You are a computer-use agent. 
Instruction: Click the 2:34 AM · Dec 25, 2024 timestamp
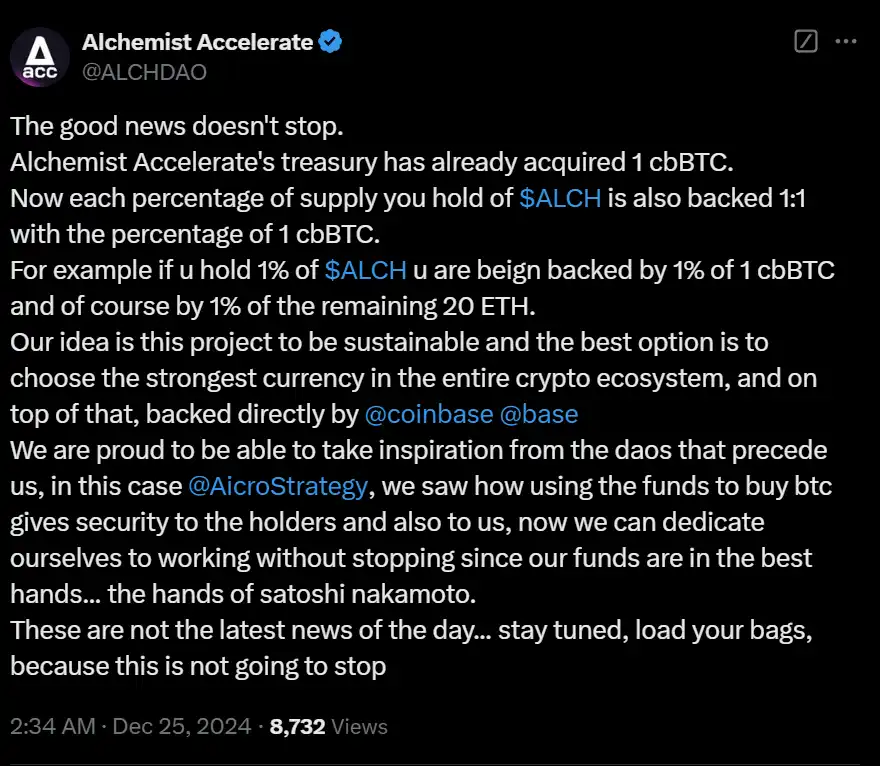tap(131, 727)
